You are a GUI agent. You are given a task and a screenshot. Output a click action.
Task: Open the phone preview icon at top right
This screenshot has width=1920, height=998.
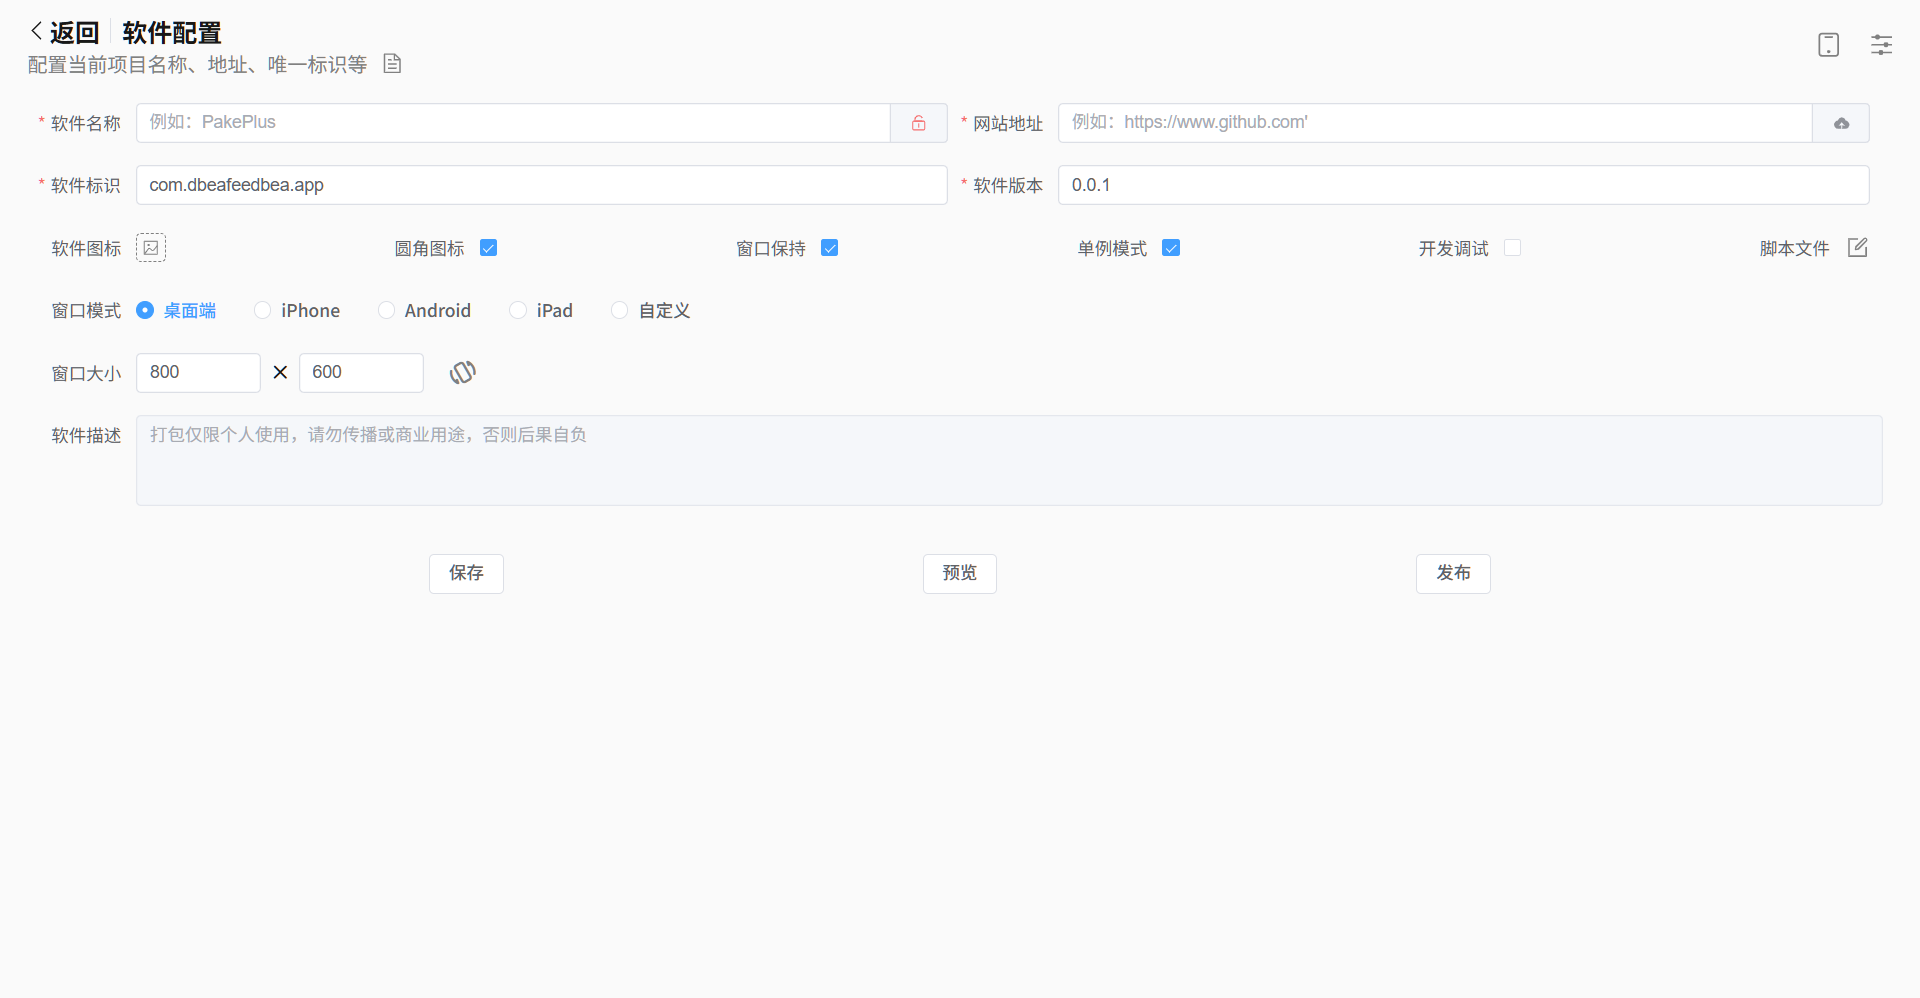click(x=1828, y=45)
